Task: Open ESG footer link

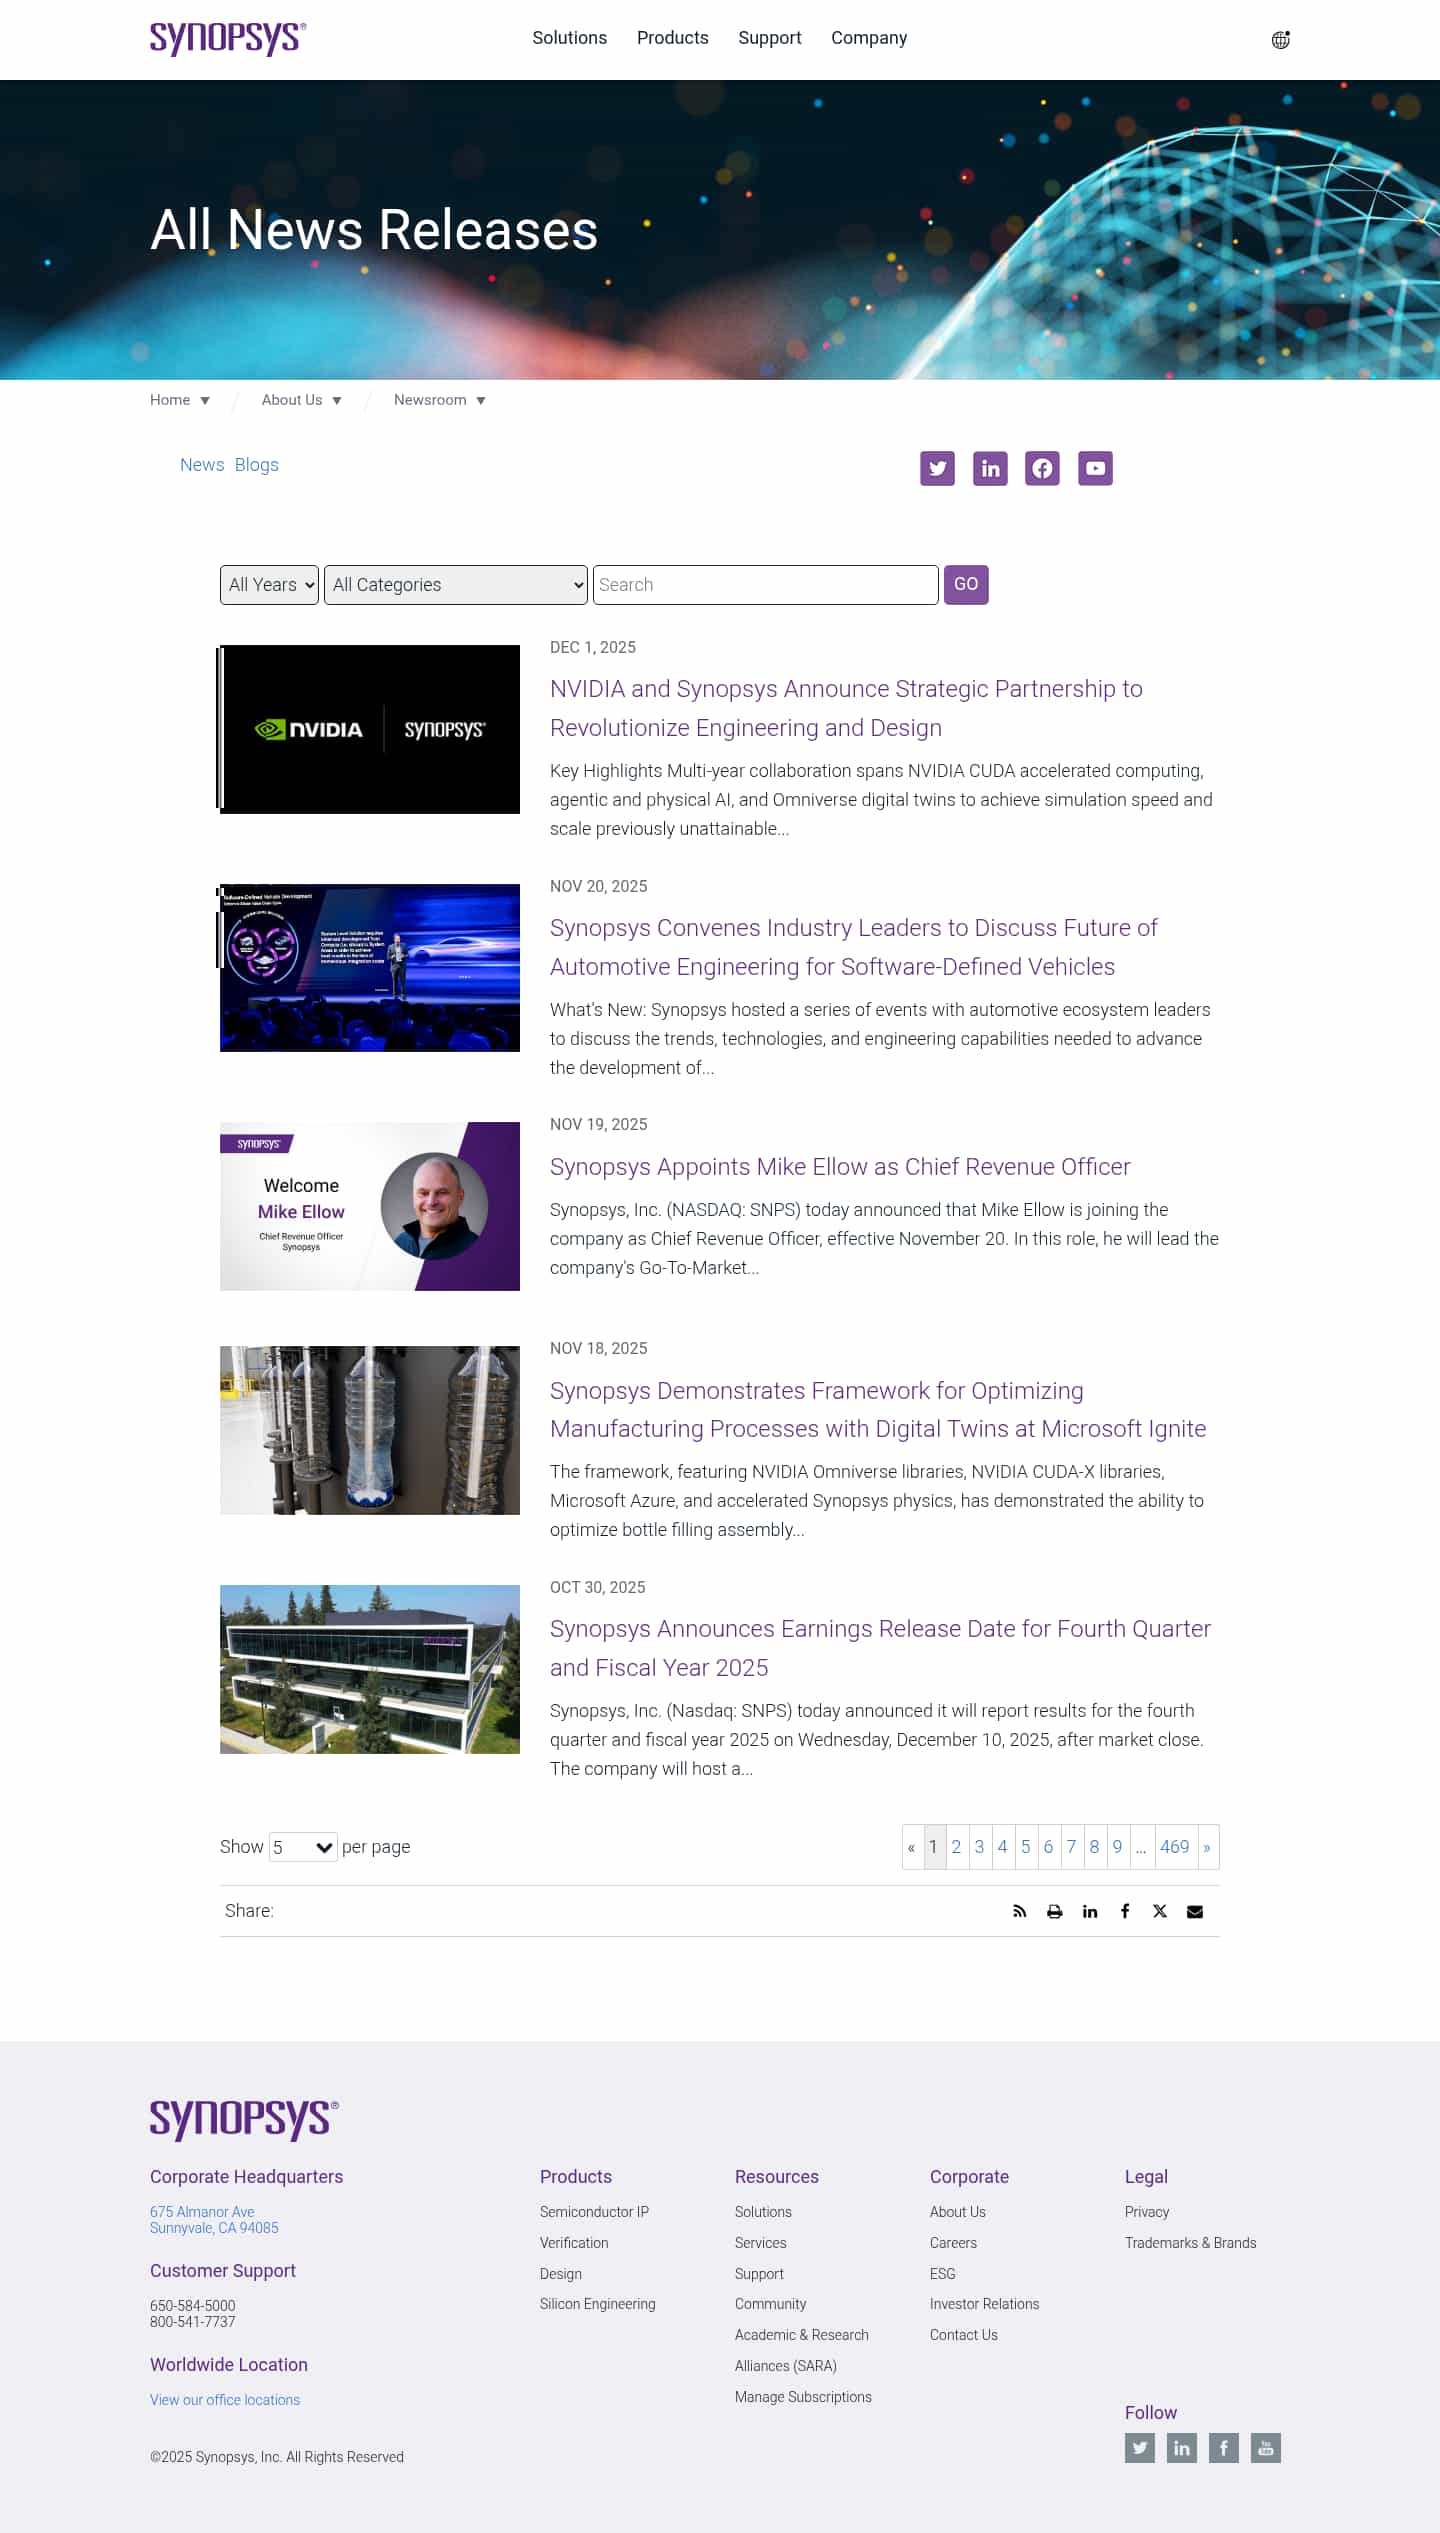Action: click(943, 2274)
